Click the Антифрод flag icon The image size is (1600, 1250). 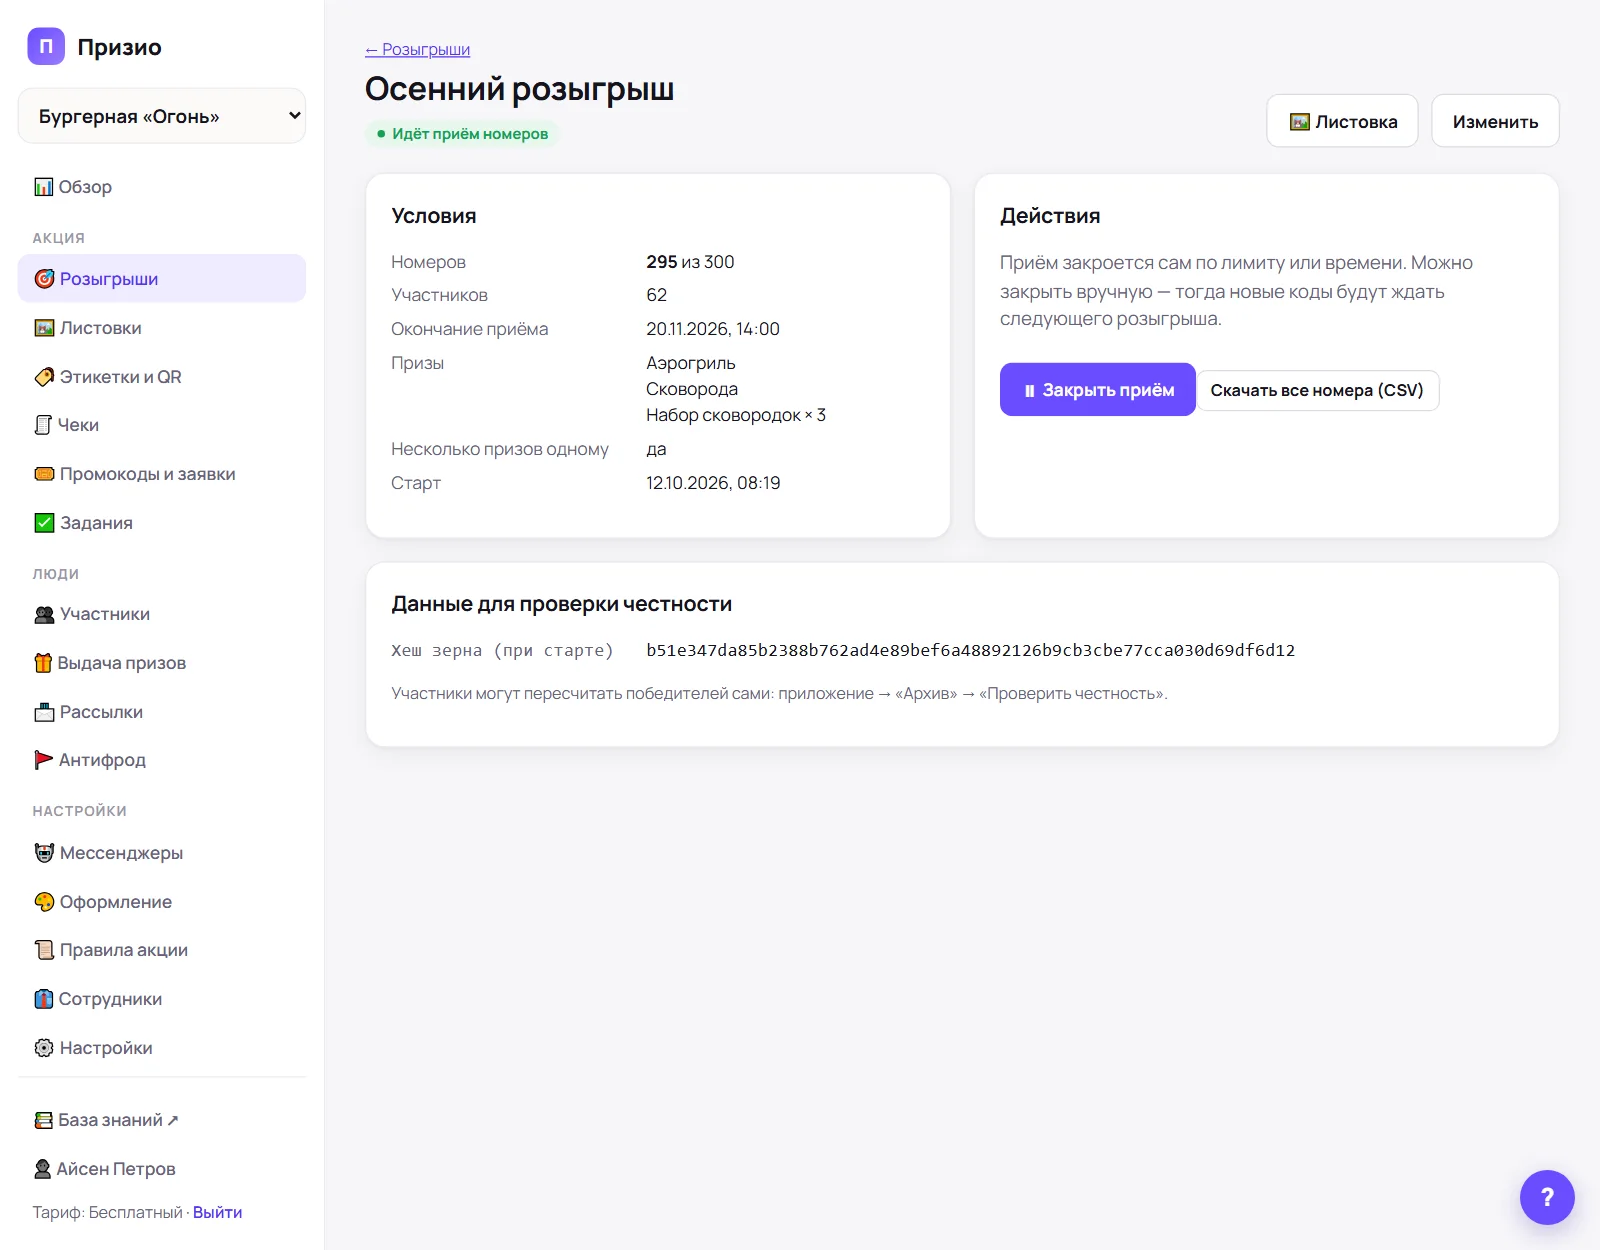point(44,760)
